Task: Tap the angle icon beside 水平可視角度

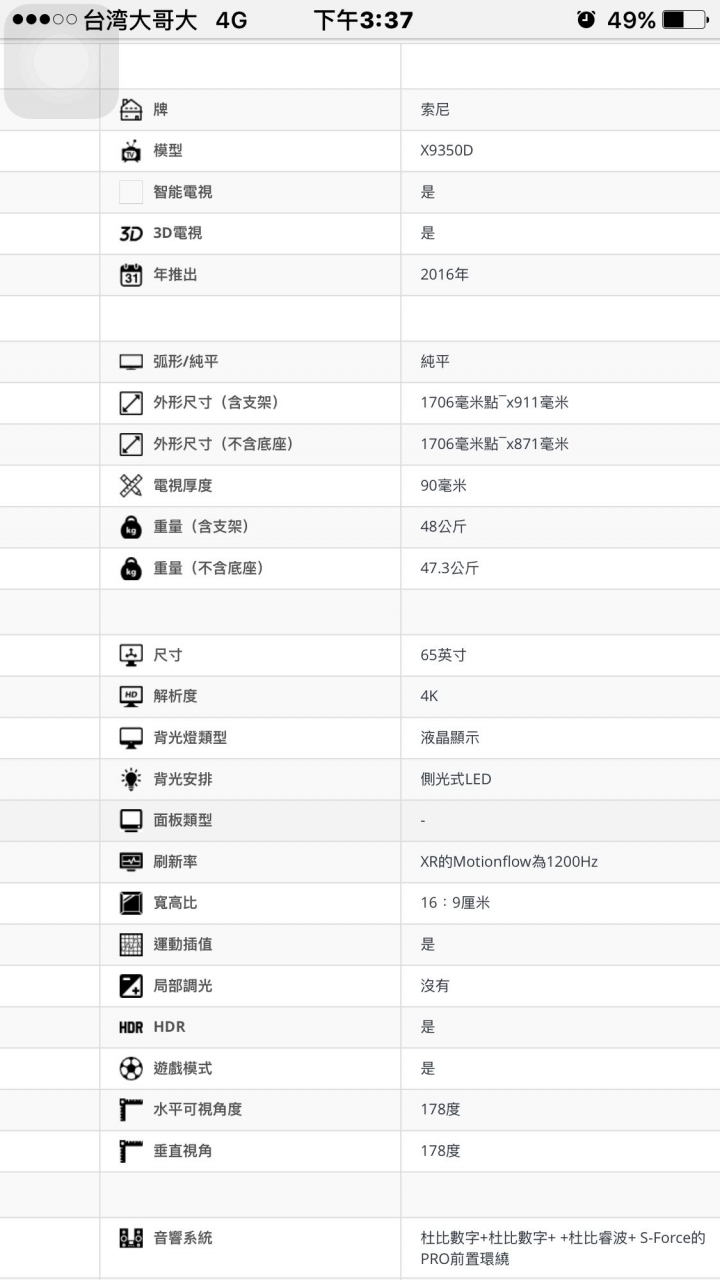Action: click(131, 1109)
